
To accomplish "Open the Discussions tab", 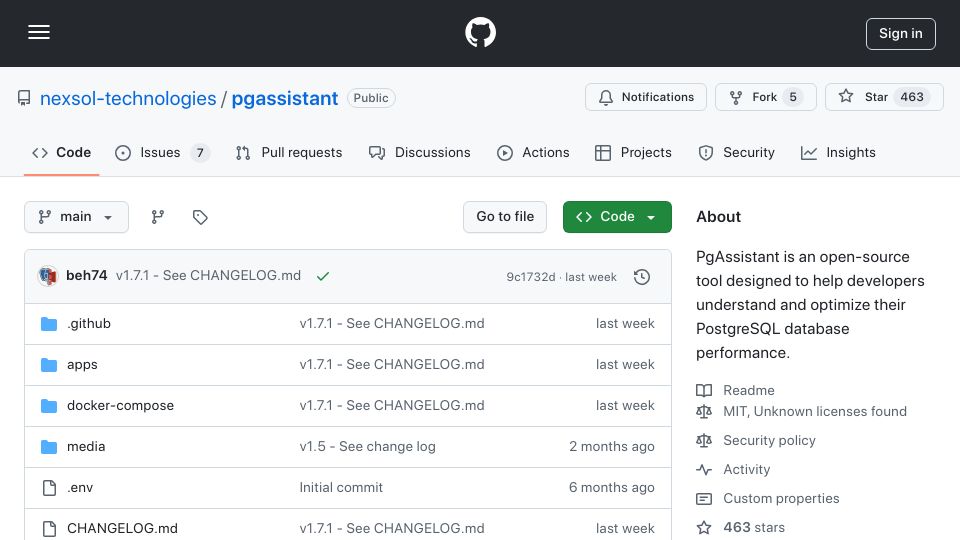I will (420, 152).
